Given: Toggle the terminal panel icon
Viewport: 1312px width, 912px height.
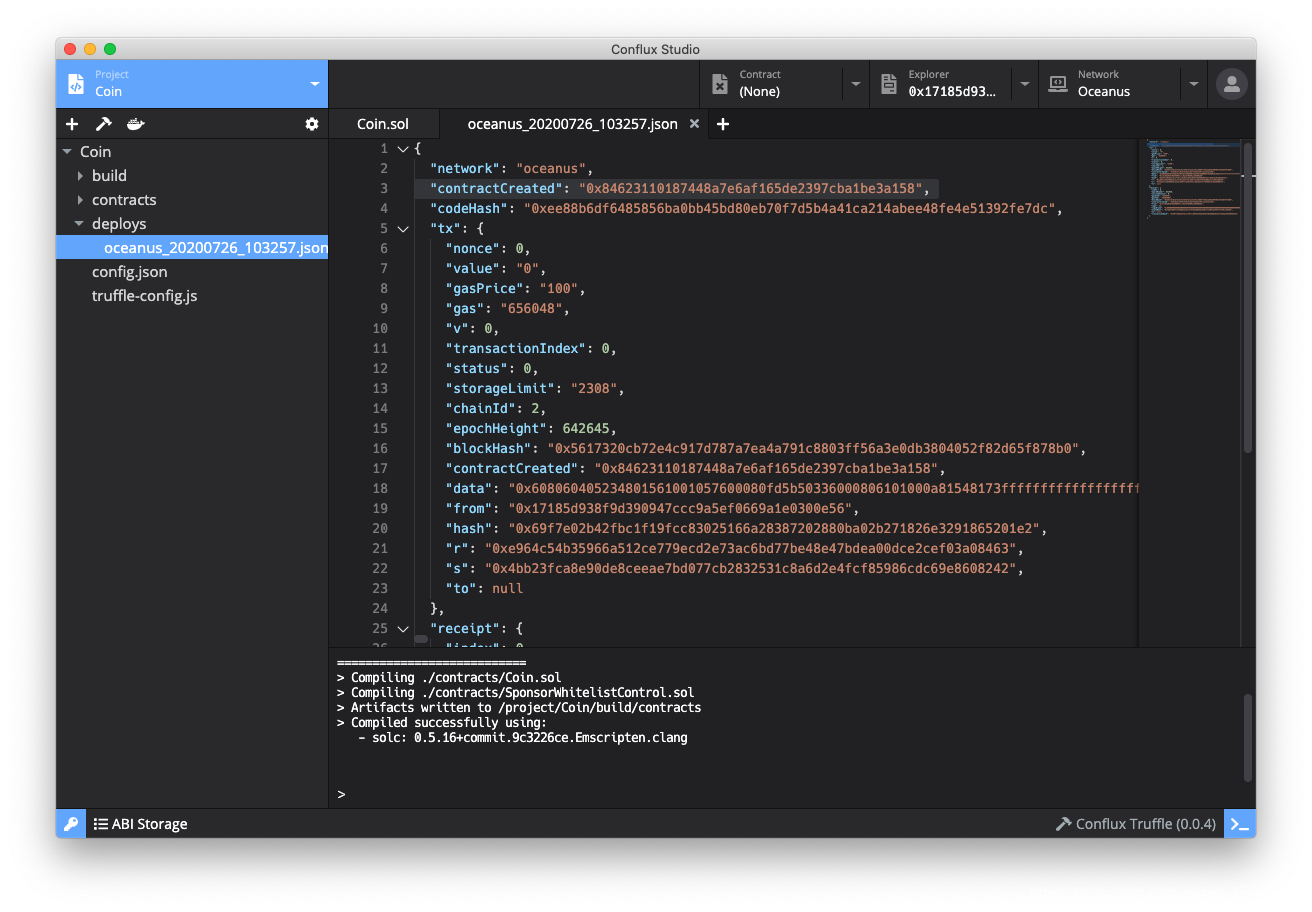Looking at the screenshot, I should pyautogui.click(x=1240, y=824).
